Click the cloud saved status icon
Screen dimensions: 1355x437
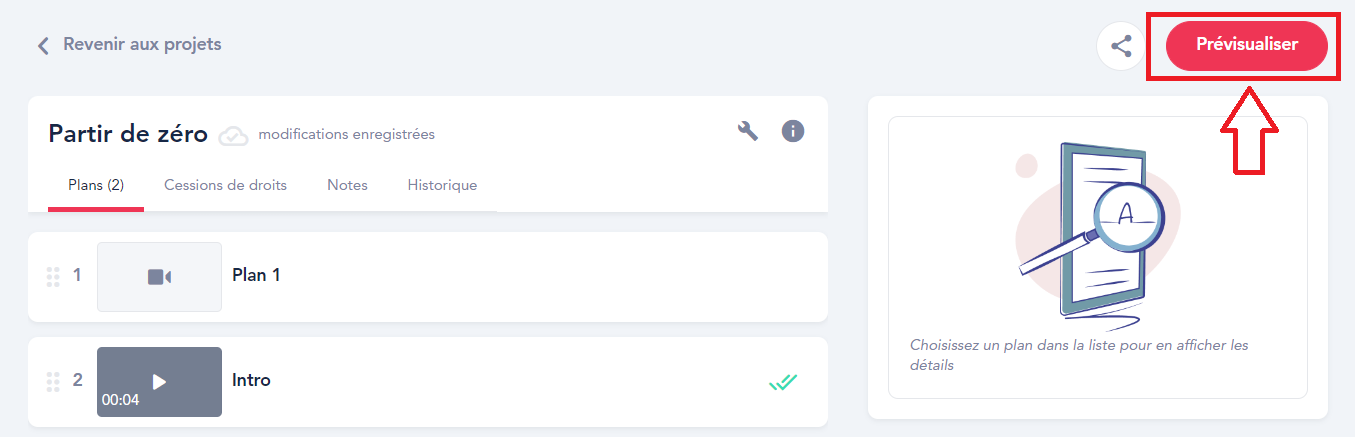point(233,135)
